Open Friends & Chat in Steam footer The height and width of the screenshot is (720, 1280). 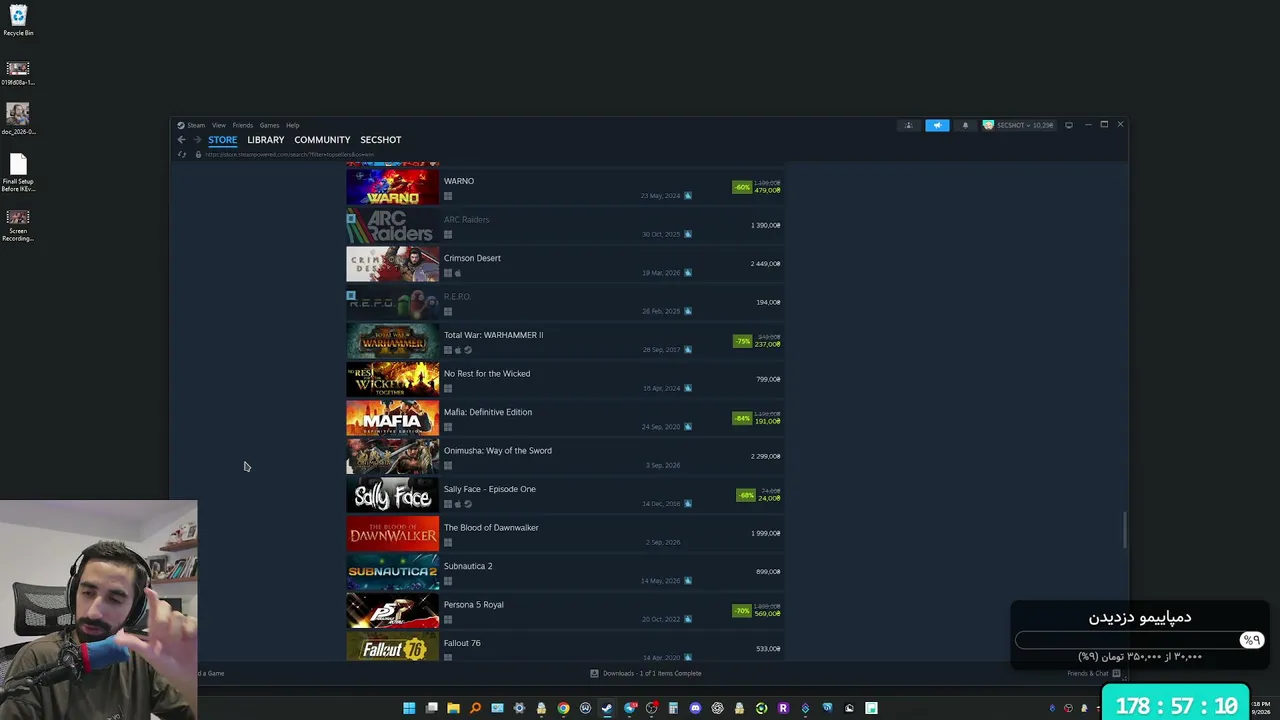(1094, 673)
